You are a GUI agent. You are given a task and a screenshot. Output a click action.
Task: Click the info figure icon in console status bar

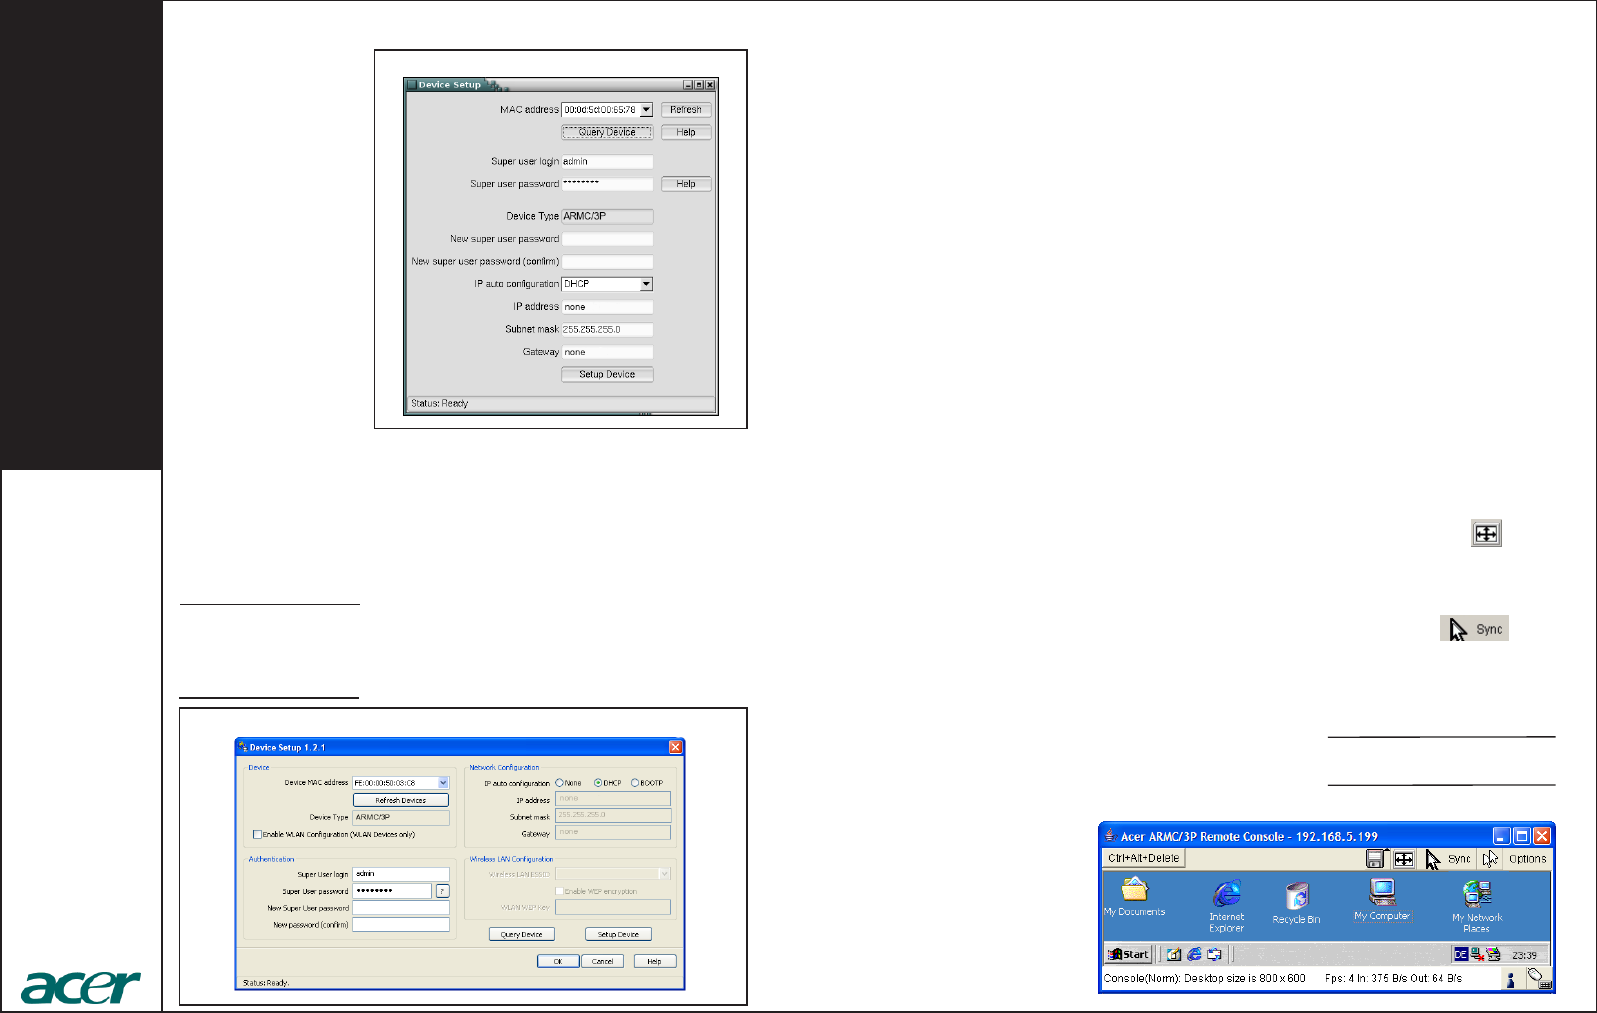pyautogui.click(x=1511, y=979)
